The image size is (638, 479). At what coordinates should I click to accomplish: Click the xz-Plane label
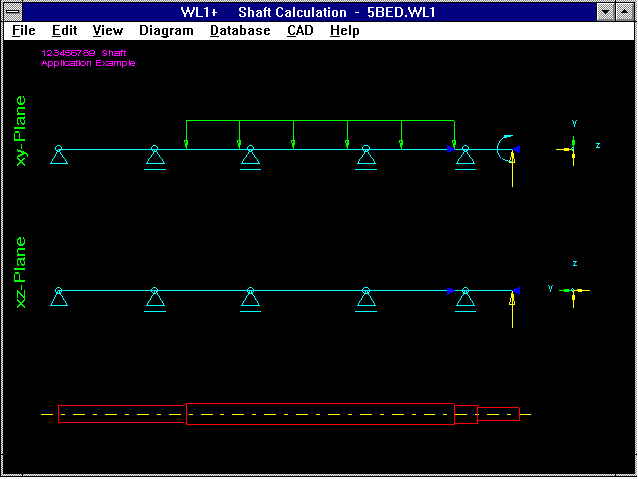tap(20, 272)
